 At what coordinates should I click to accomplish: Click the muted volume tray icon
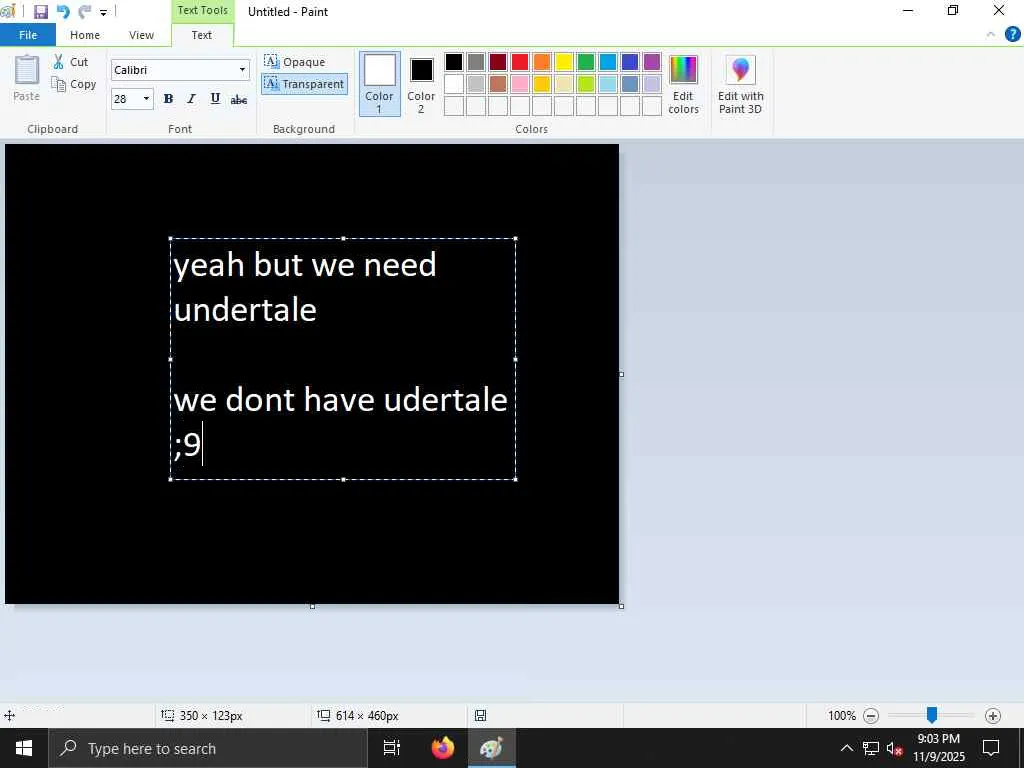pyautogui.click(x=895, y=748)
